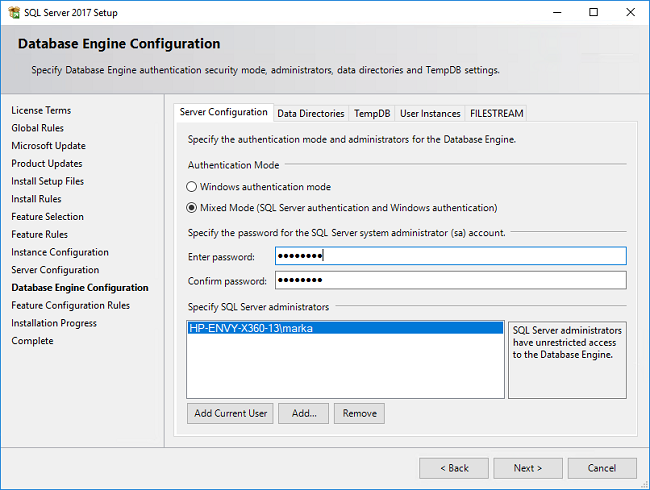Click Instance Configuration step in sidebar
Screen dimensions: 650x490
[60, 252]
